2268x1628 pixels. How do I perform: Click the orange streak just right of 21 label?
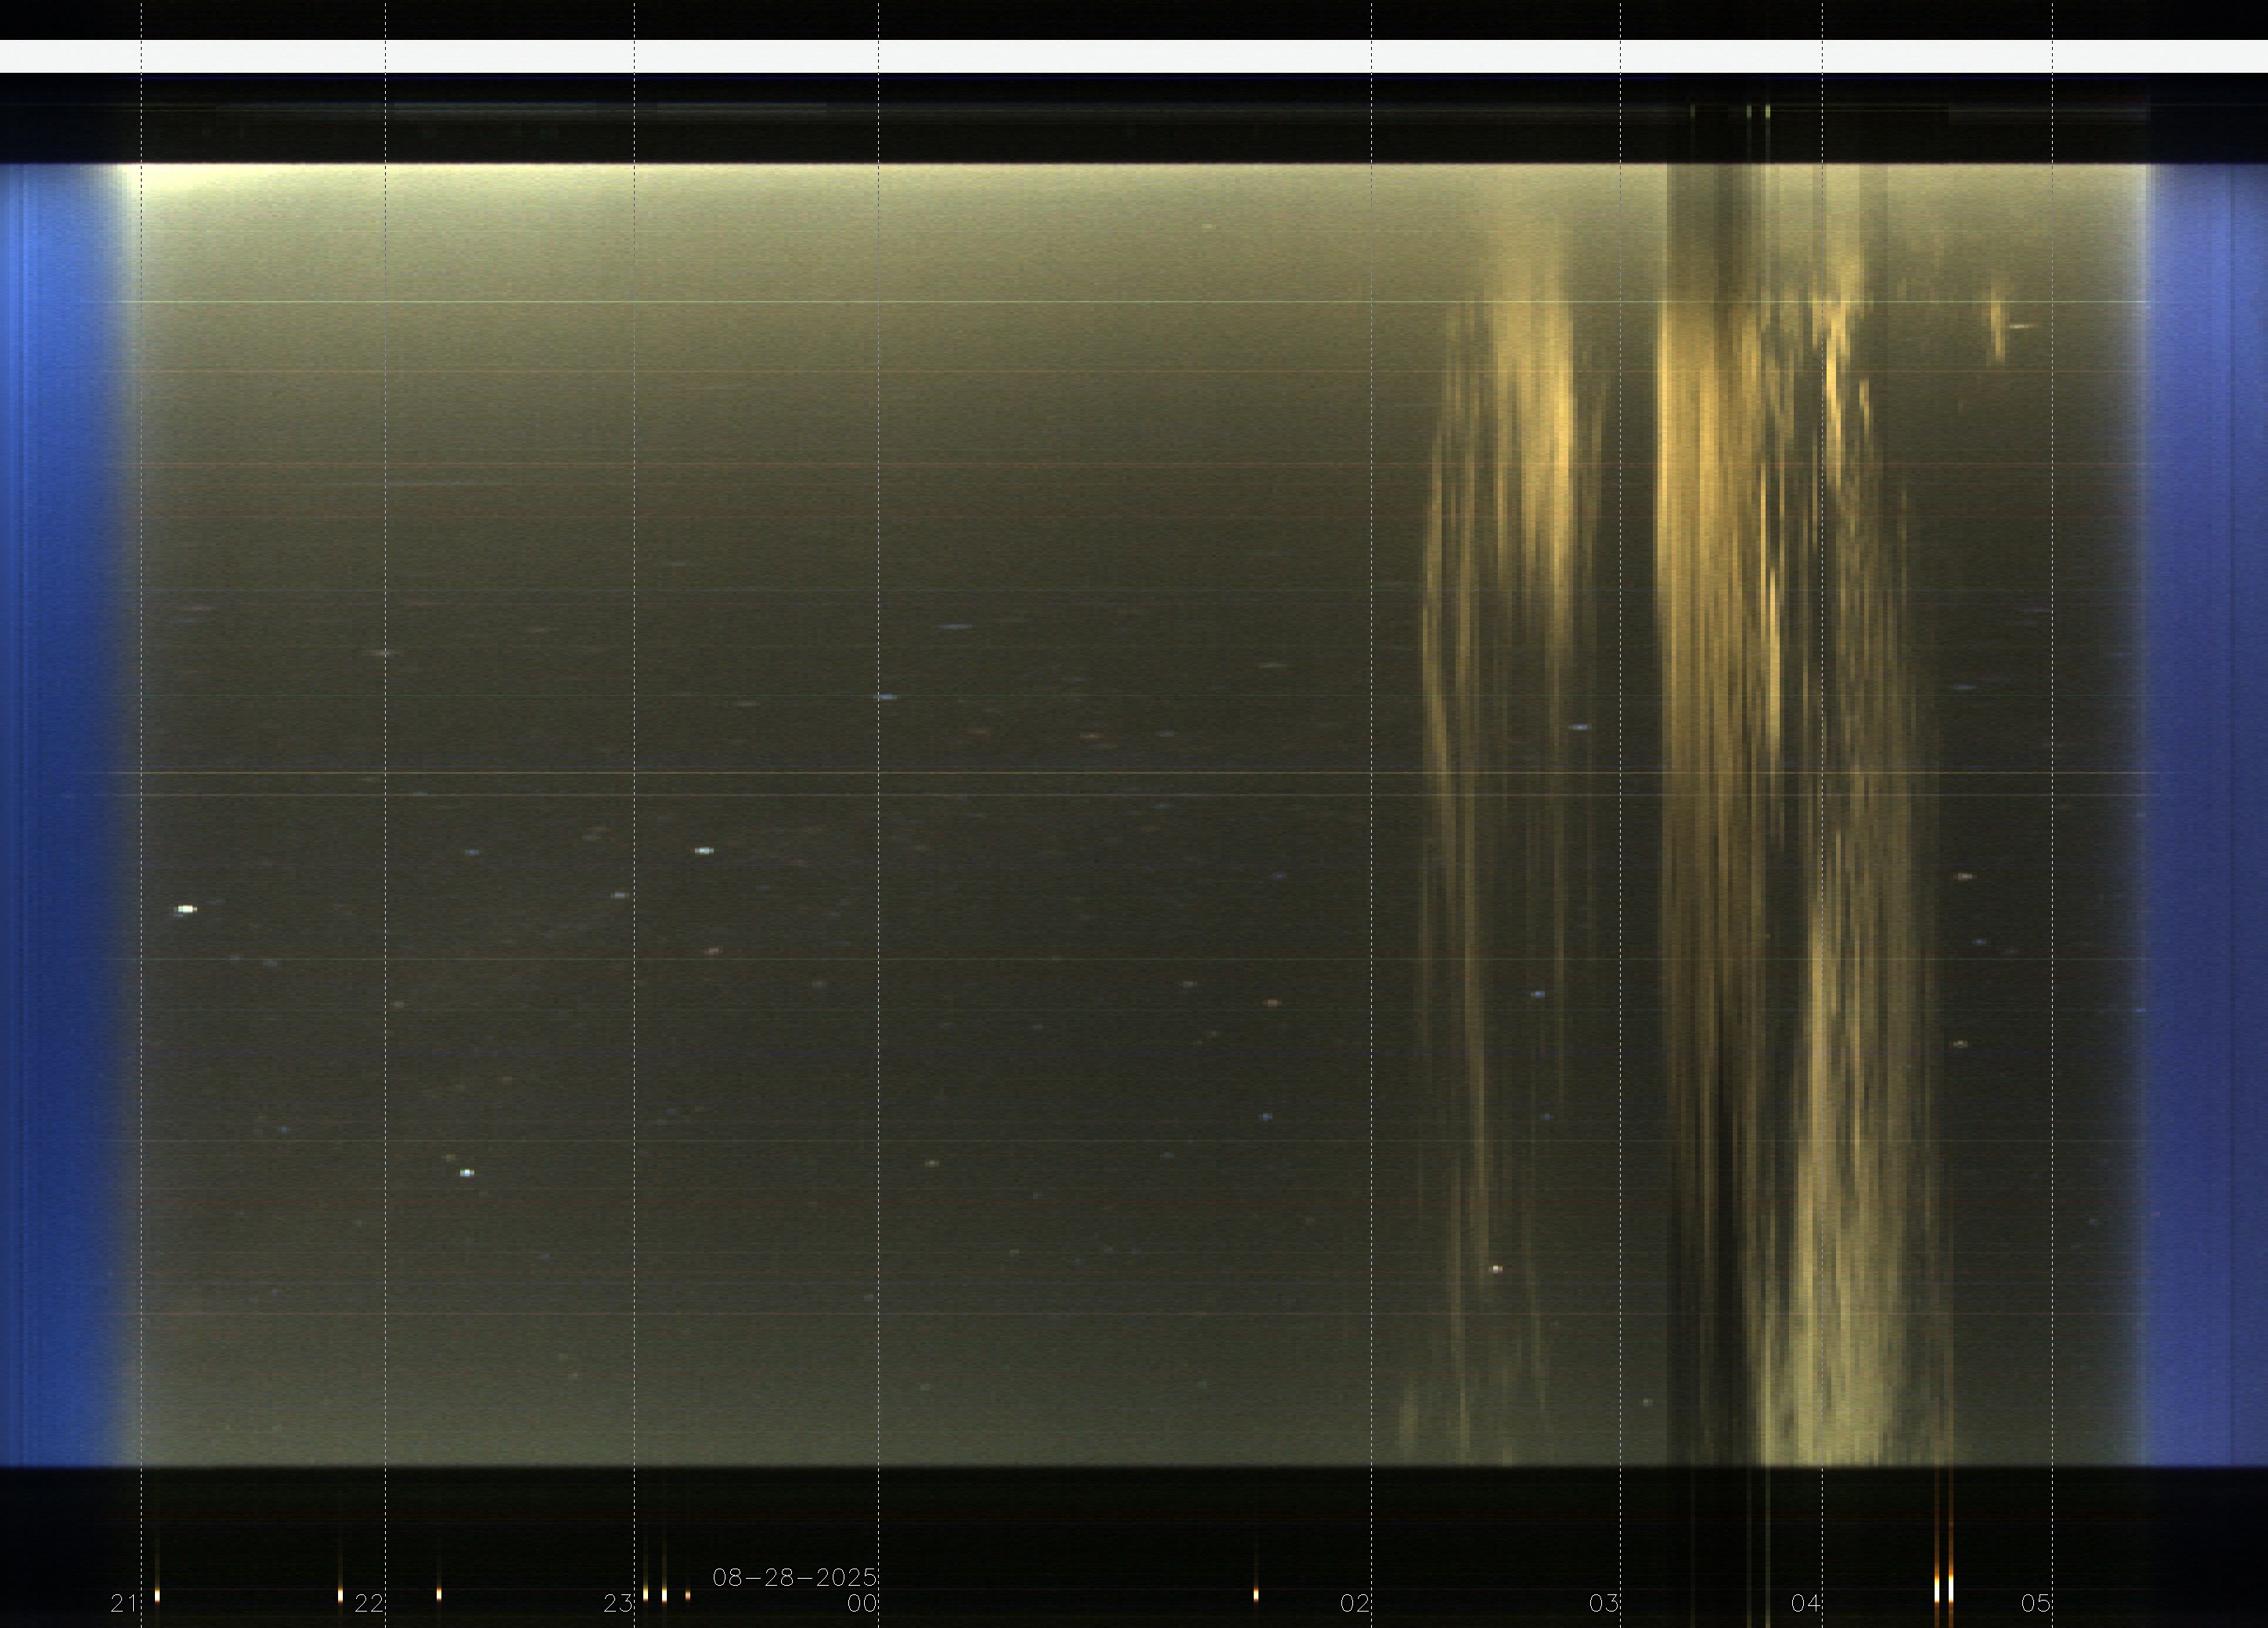pos(157,1596)
